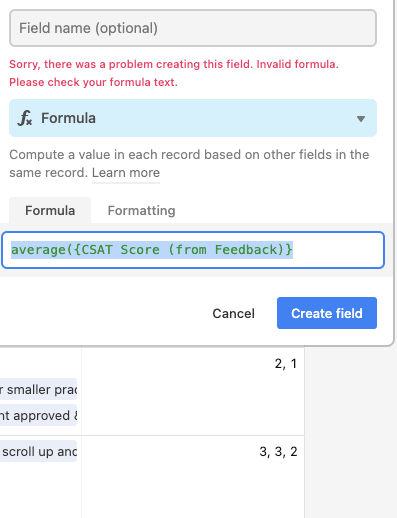Click the 'Compute a value' description text
The width and height of the screenshot is (397, 518).
(x=189, y=163)
